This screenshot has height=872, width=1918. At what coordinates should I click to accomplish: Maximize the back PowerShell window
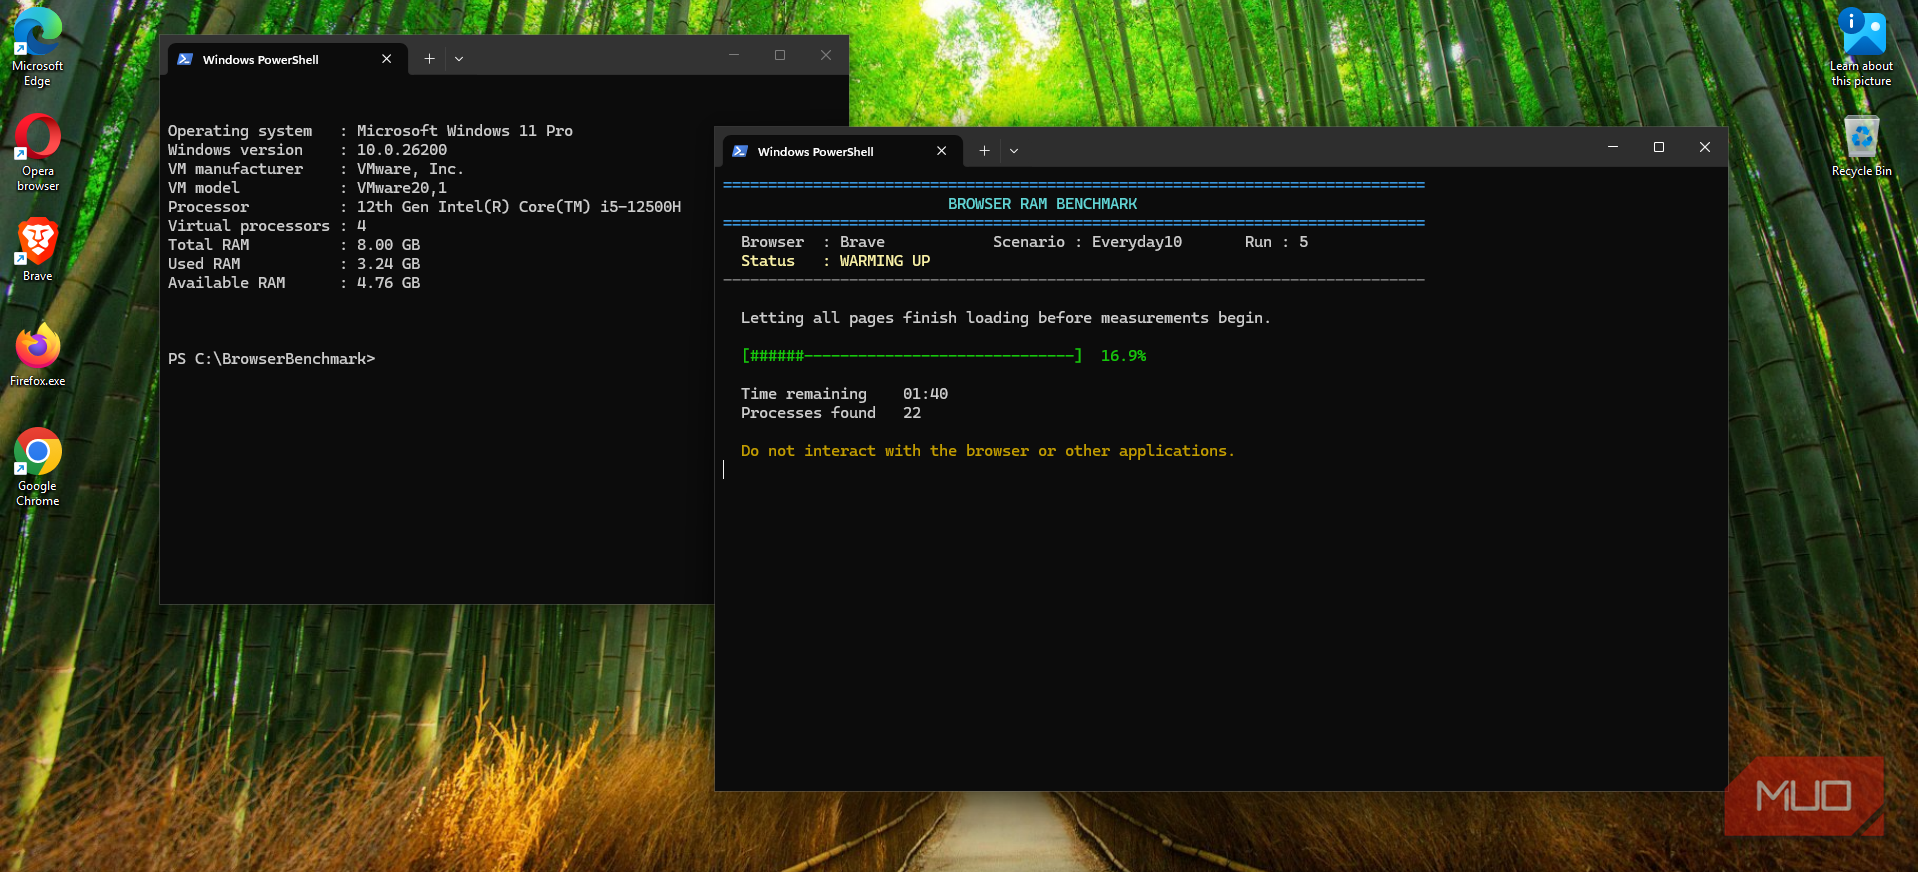tap(780, 55)
